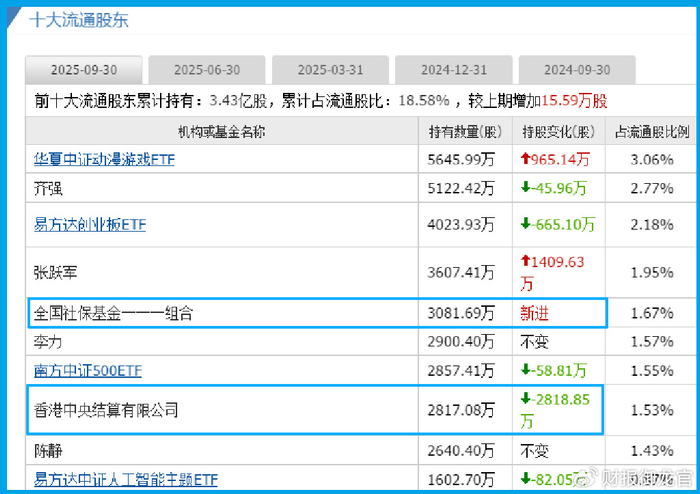This screenshot has width=700, height=494.
Task: Click the 持股变化(股) column header
Action: 558,132
